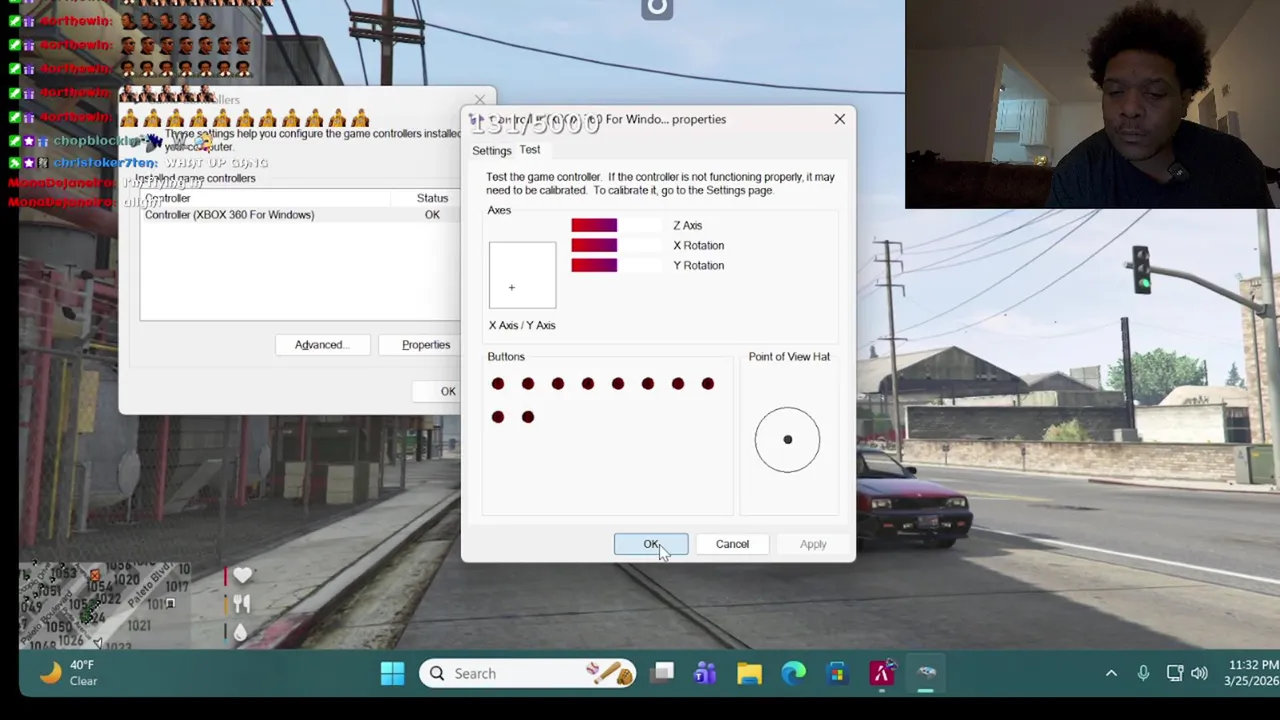Click the water drop thirst HUD icon
Image resolution: width=1280 pixels, height=720 pixels.
point(241,632)
